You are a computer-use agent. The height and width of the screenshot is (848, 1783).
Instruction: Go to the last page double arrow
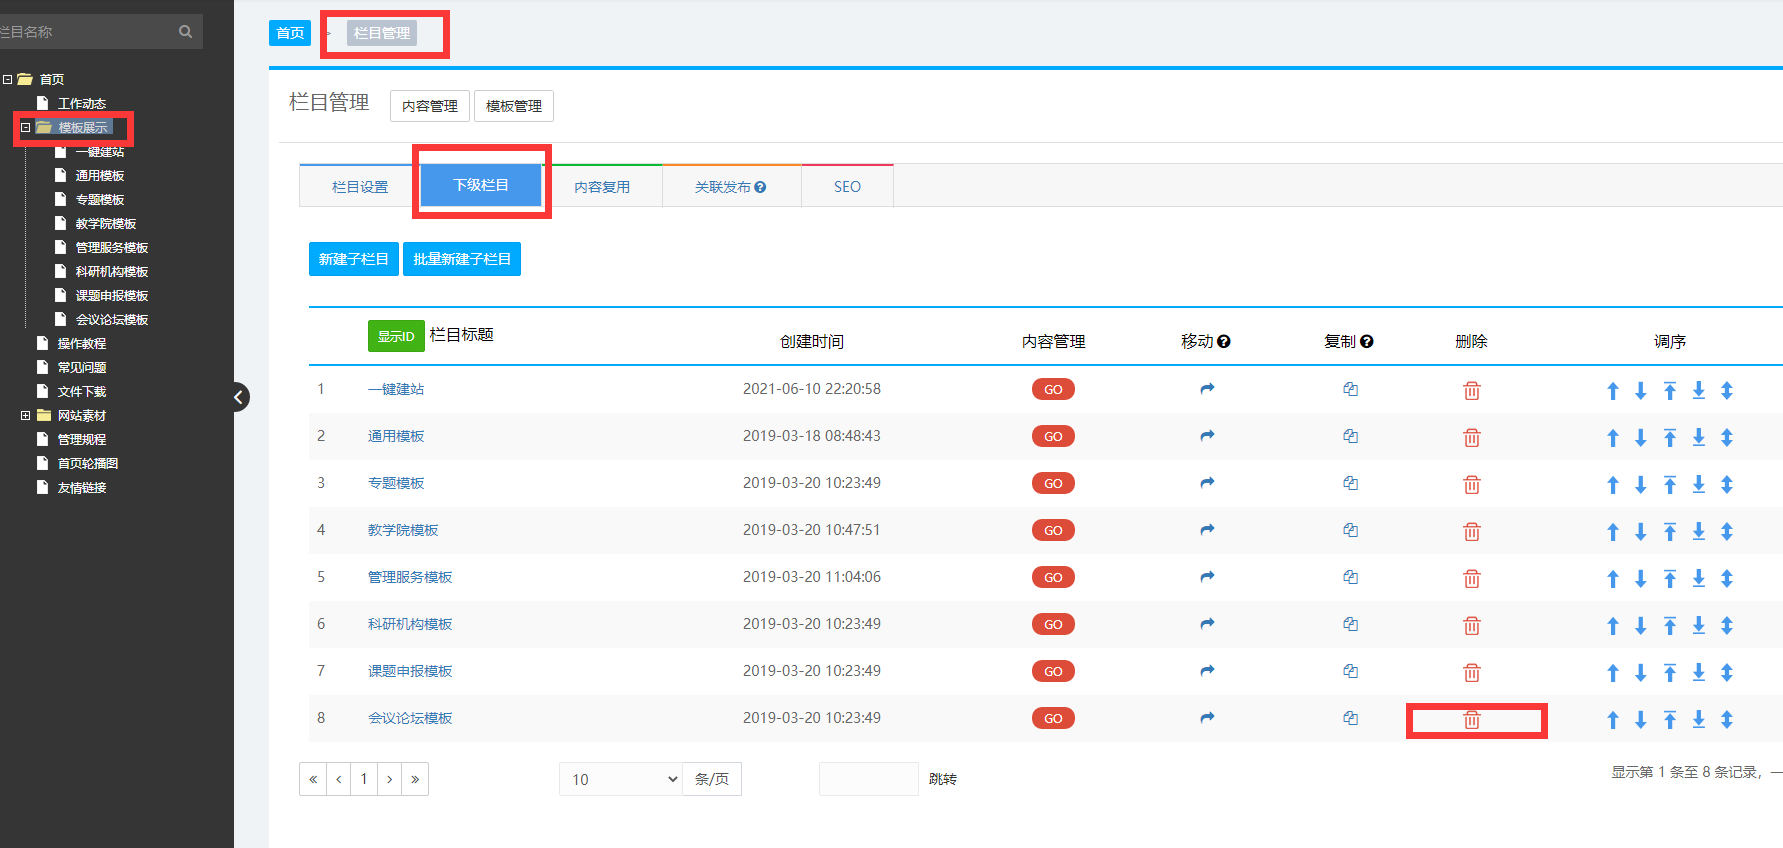415,779
